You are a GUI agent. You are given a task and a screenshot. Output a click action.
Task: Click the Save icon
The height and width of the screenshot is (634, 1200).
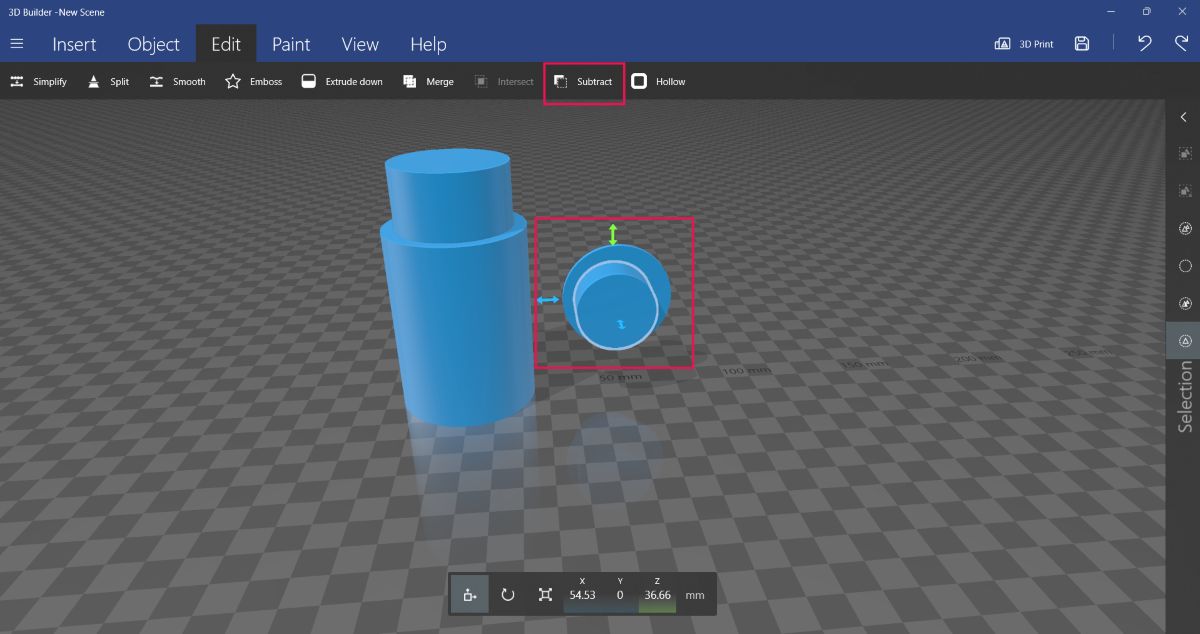coord(1082,44)
